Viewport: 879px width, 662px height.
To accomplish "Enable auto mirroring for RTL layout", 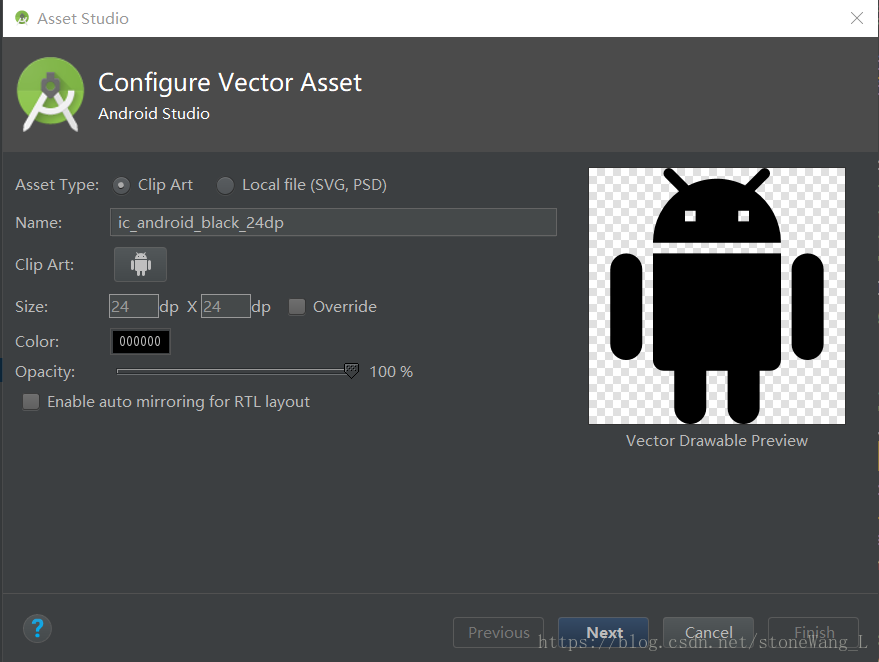I will pos(31,401).
